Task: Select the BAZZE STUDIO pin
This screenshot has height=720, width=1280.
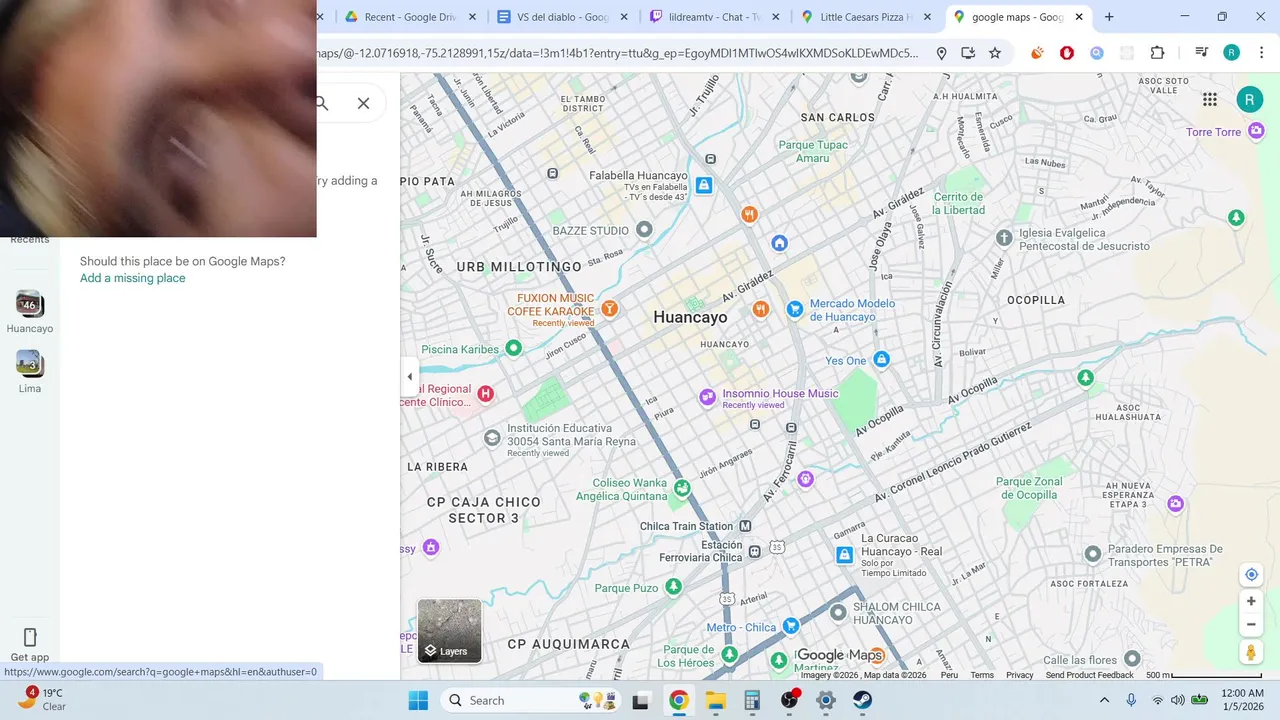Action: tap(644, 230)
